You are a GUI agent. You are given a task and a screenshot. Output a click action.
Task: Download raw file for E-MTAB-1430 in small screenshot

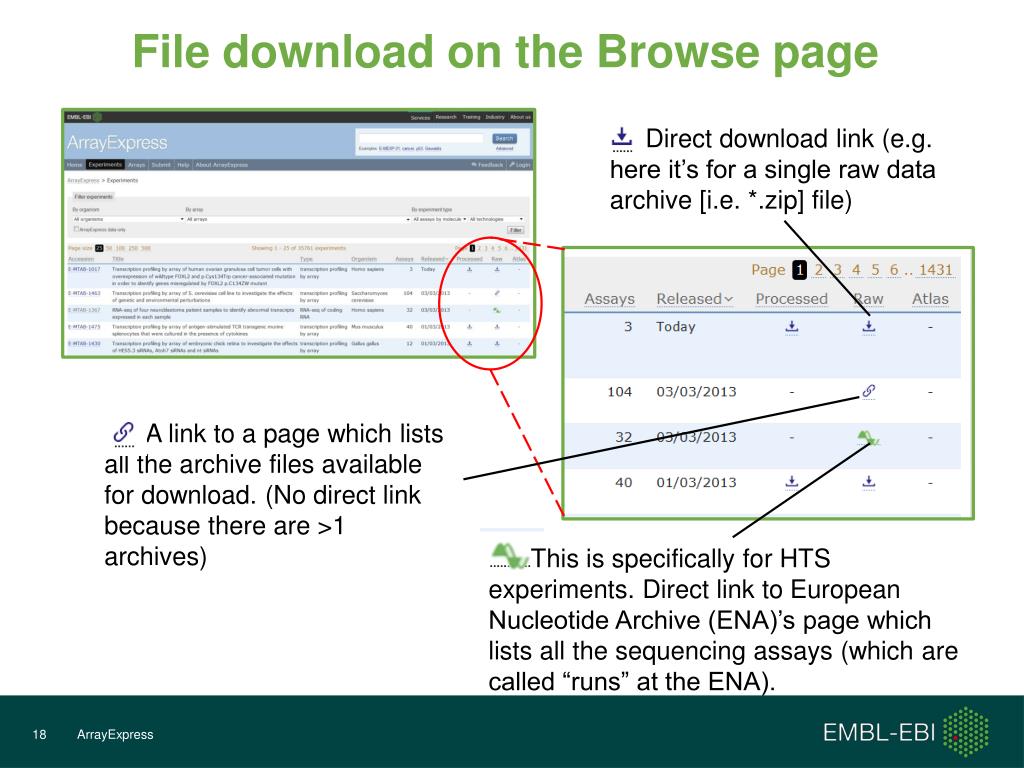click(497, 344)
